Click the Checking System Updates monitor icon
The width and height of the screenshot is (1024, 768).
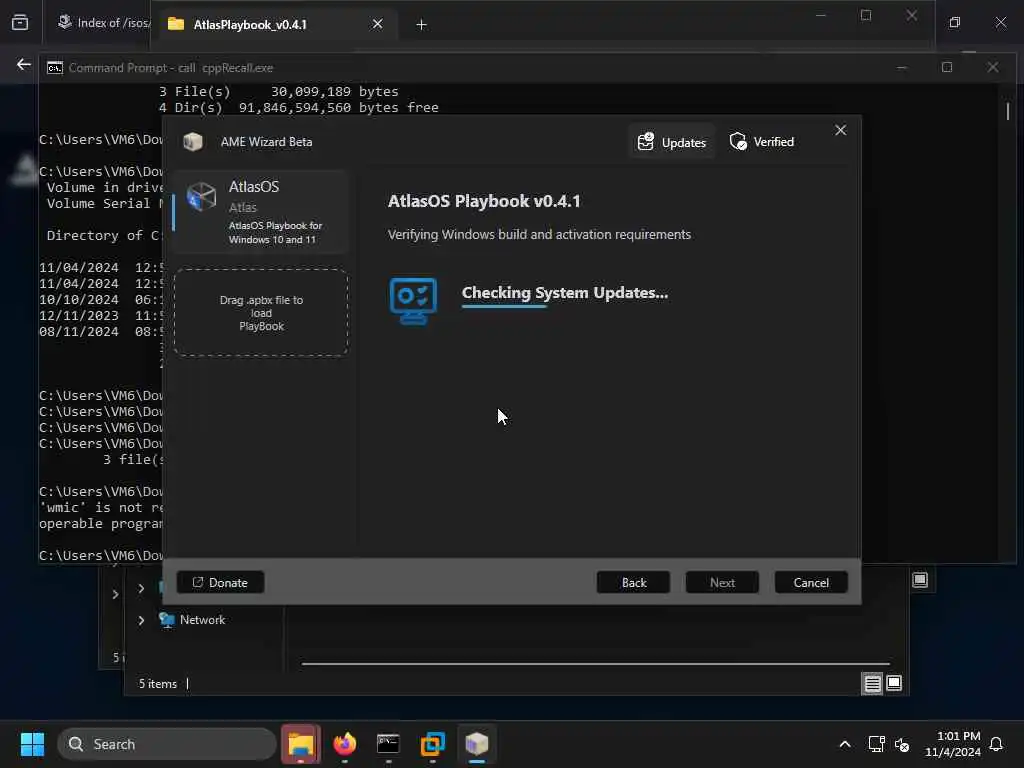point(413,300)
